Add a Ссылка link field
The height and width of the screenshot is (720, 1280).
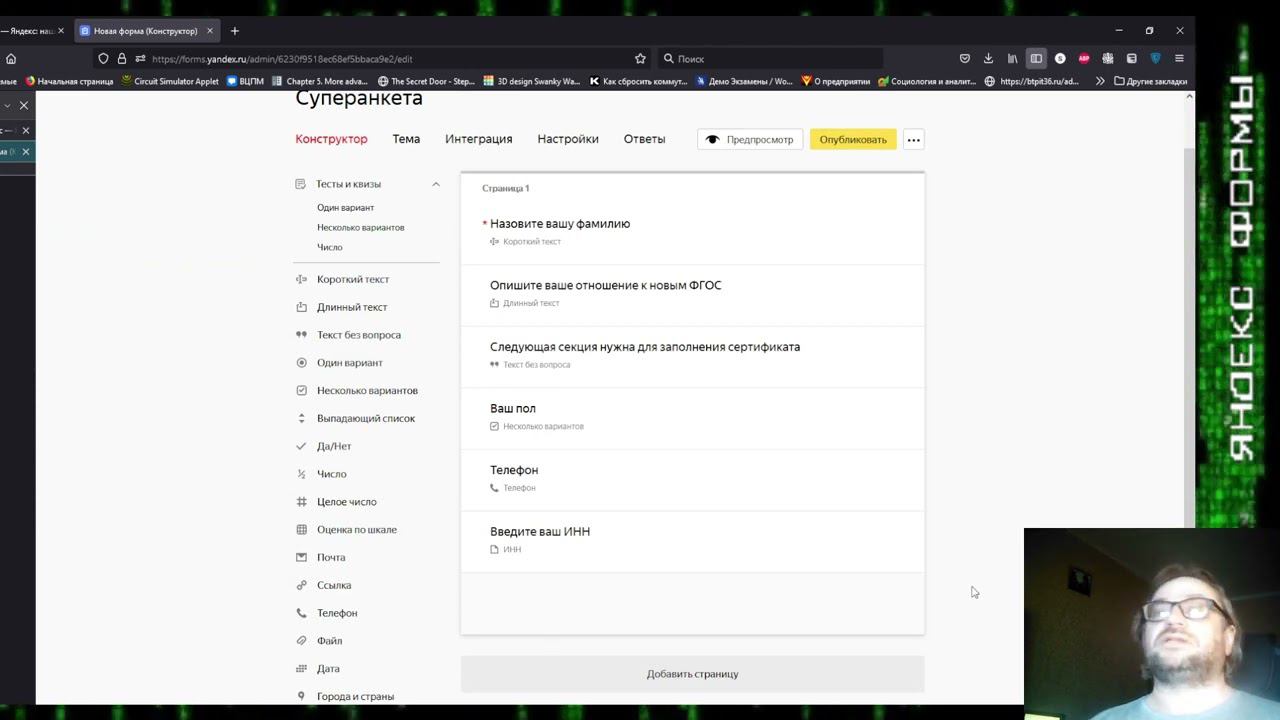(x=334, y=585)
